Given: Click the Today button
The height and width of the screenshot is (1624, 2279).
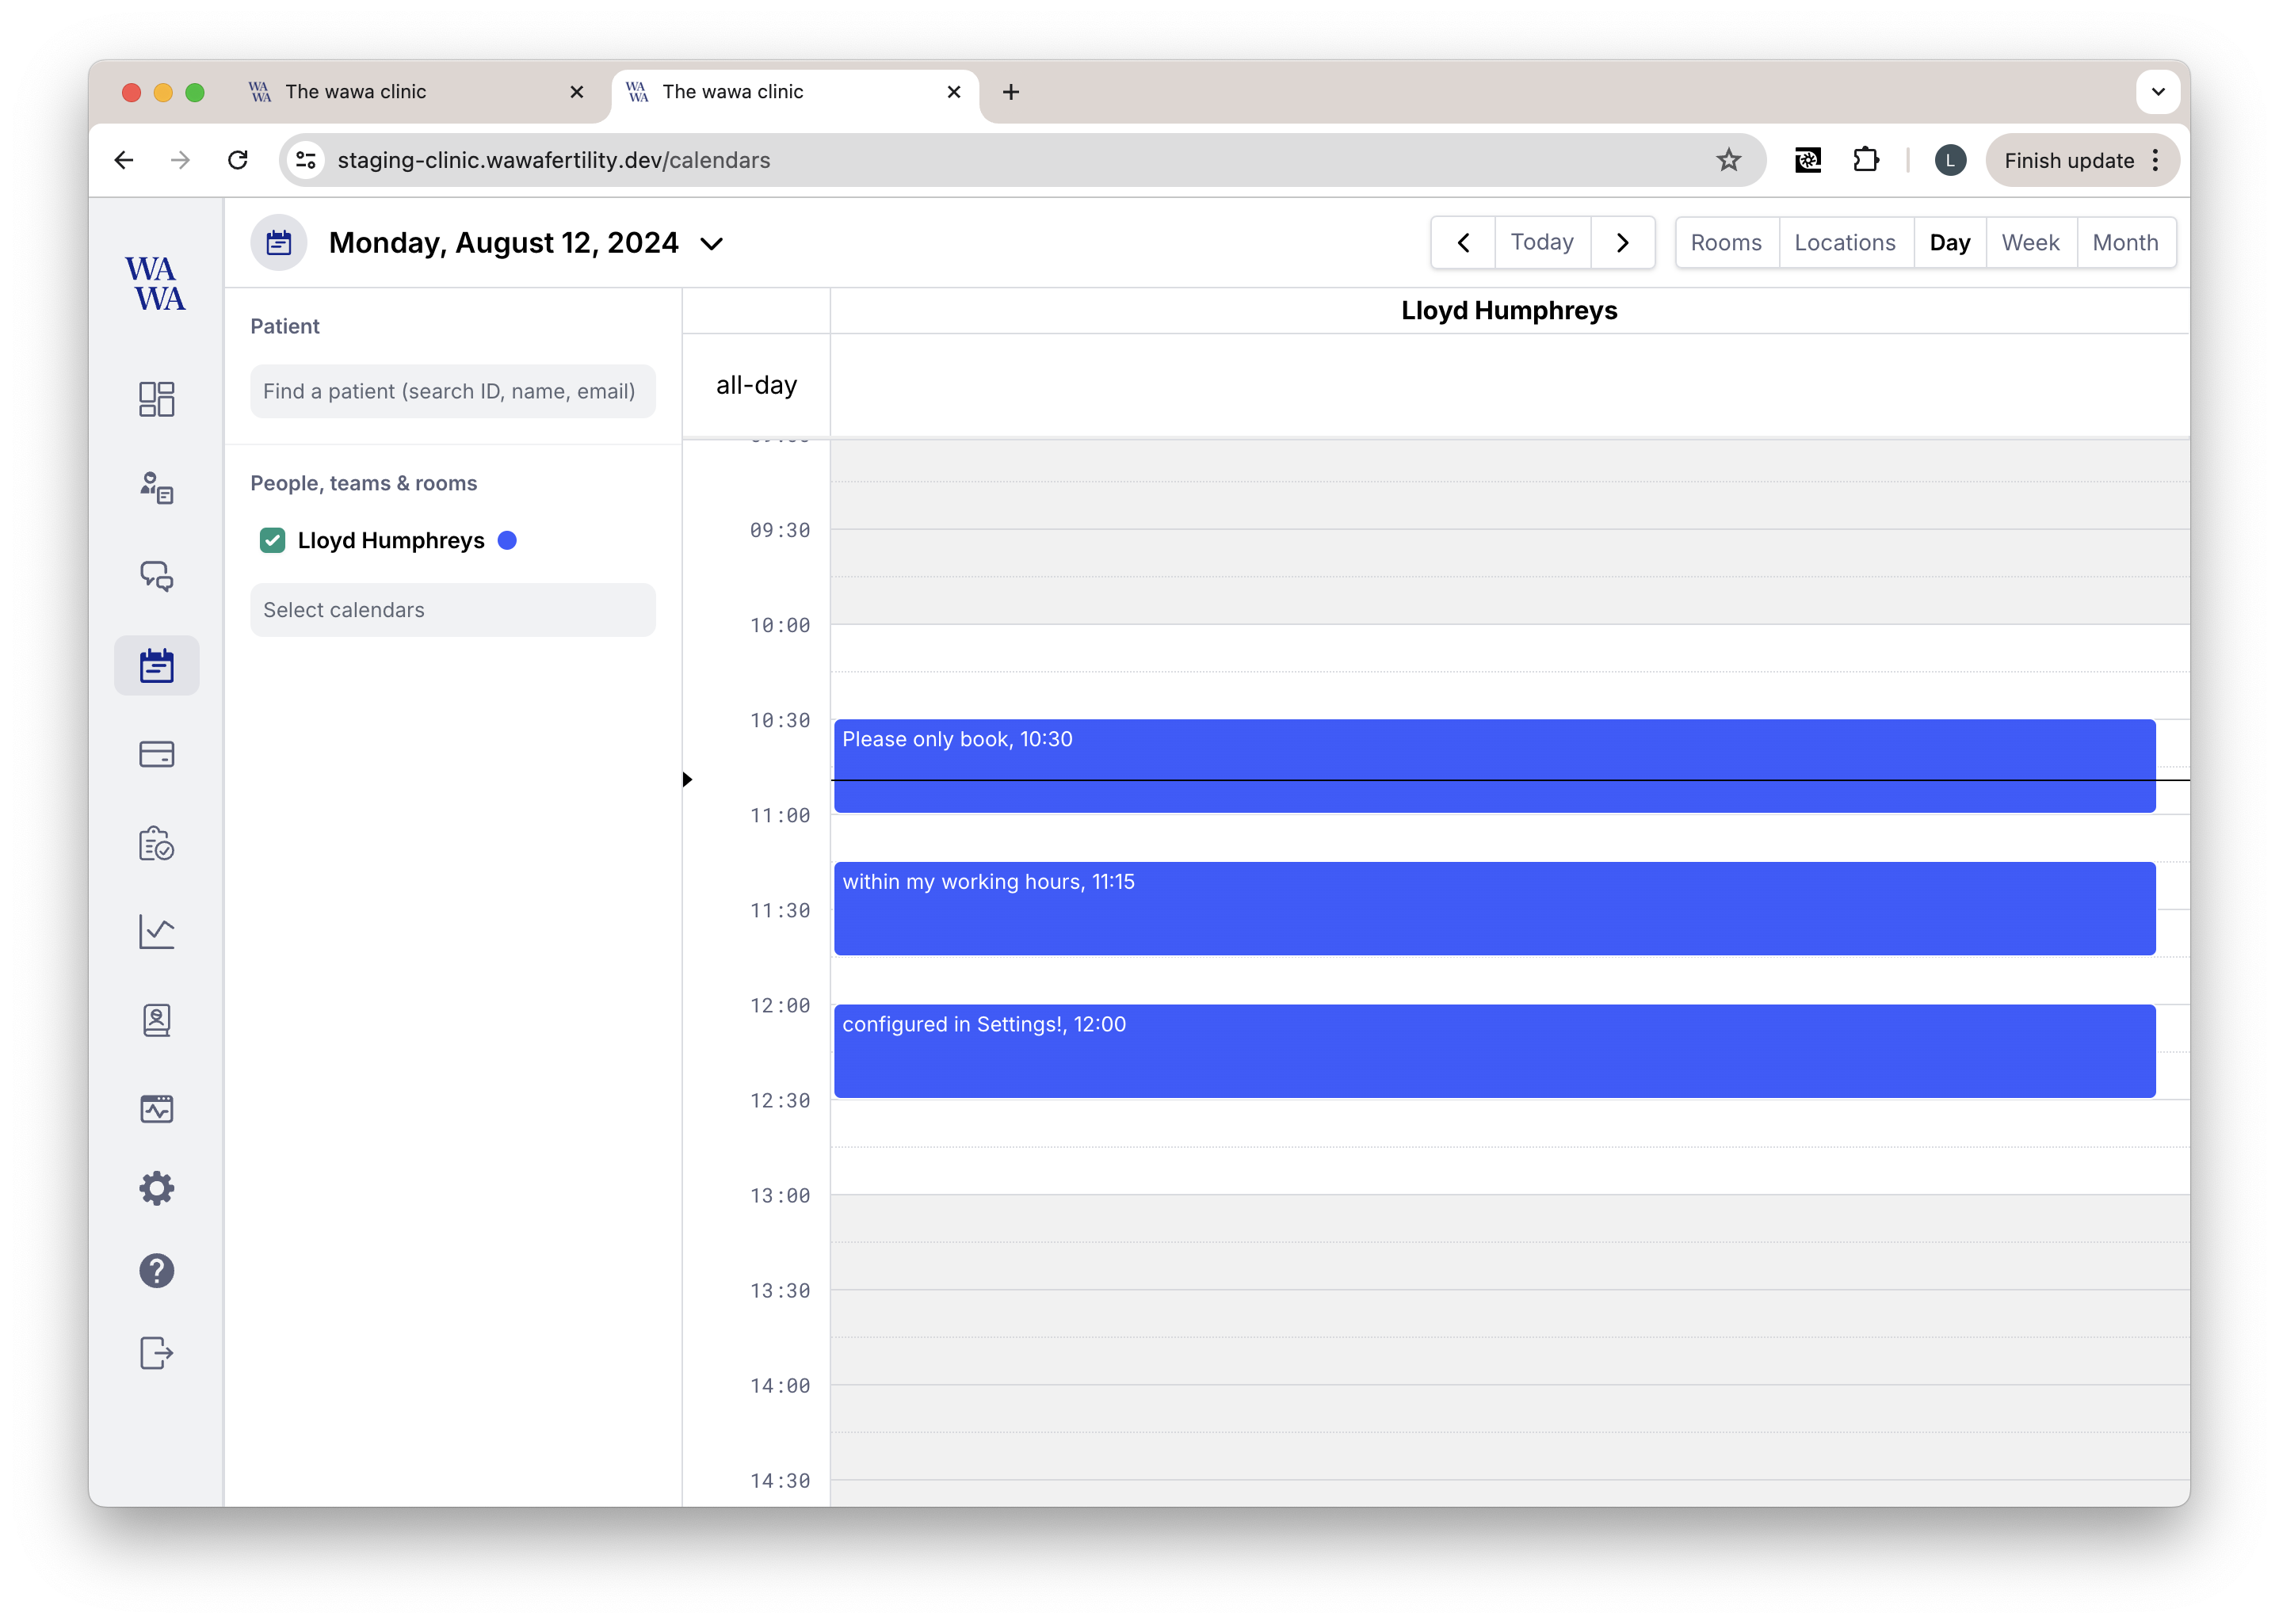Looking at the screenshot, I should (1542, 243).
